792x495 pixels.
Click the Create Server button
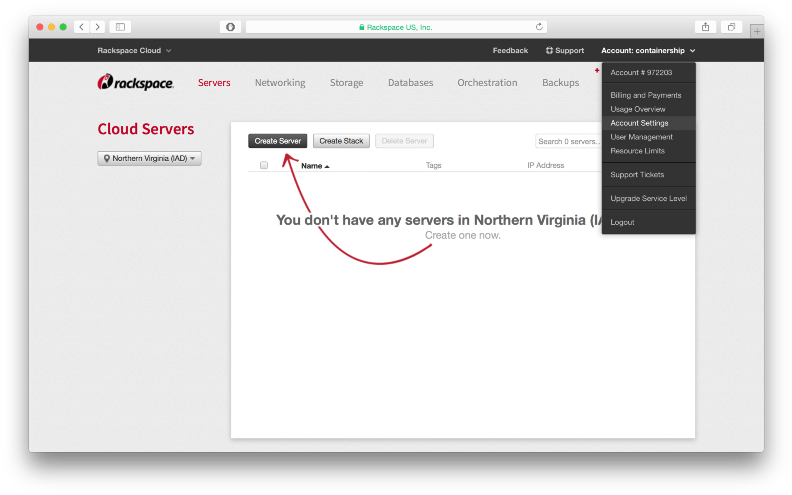click(278, 141)
